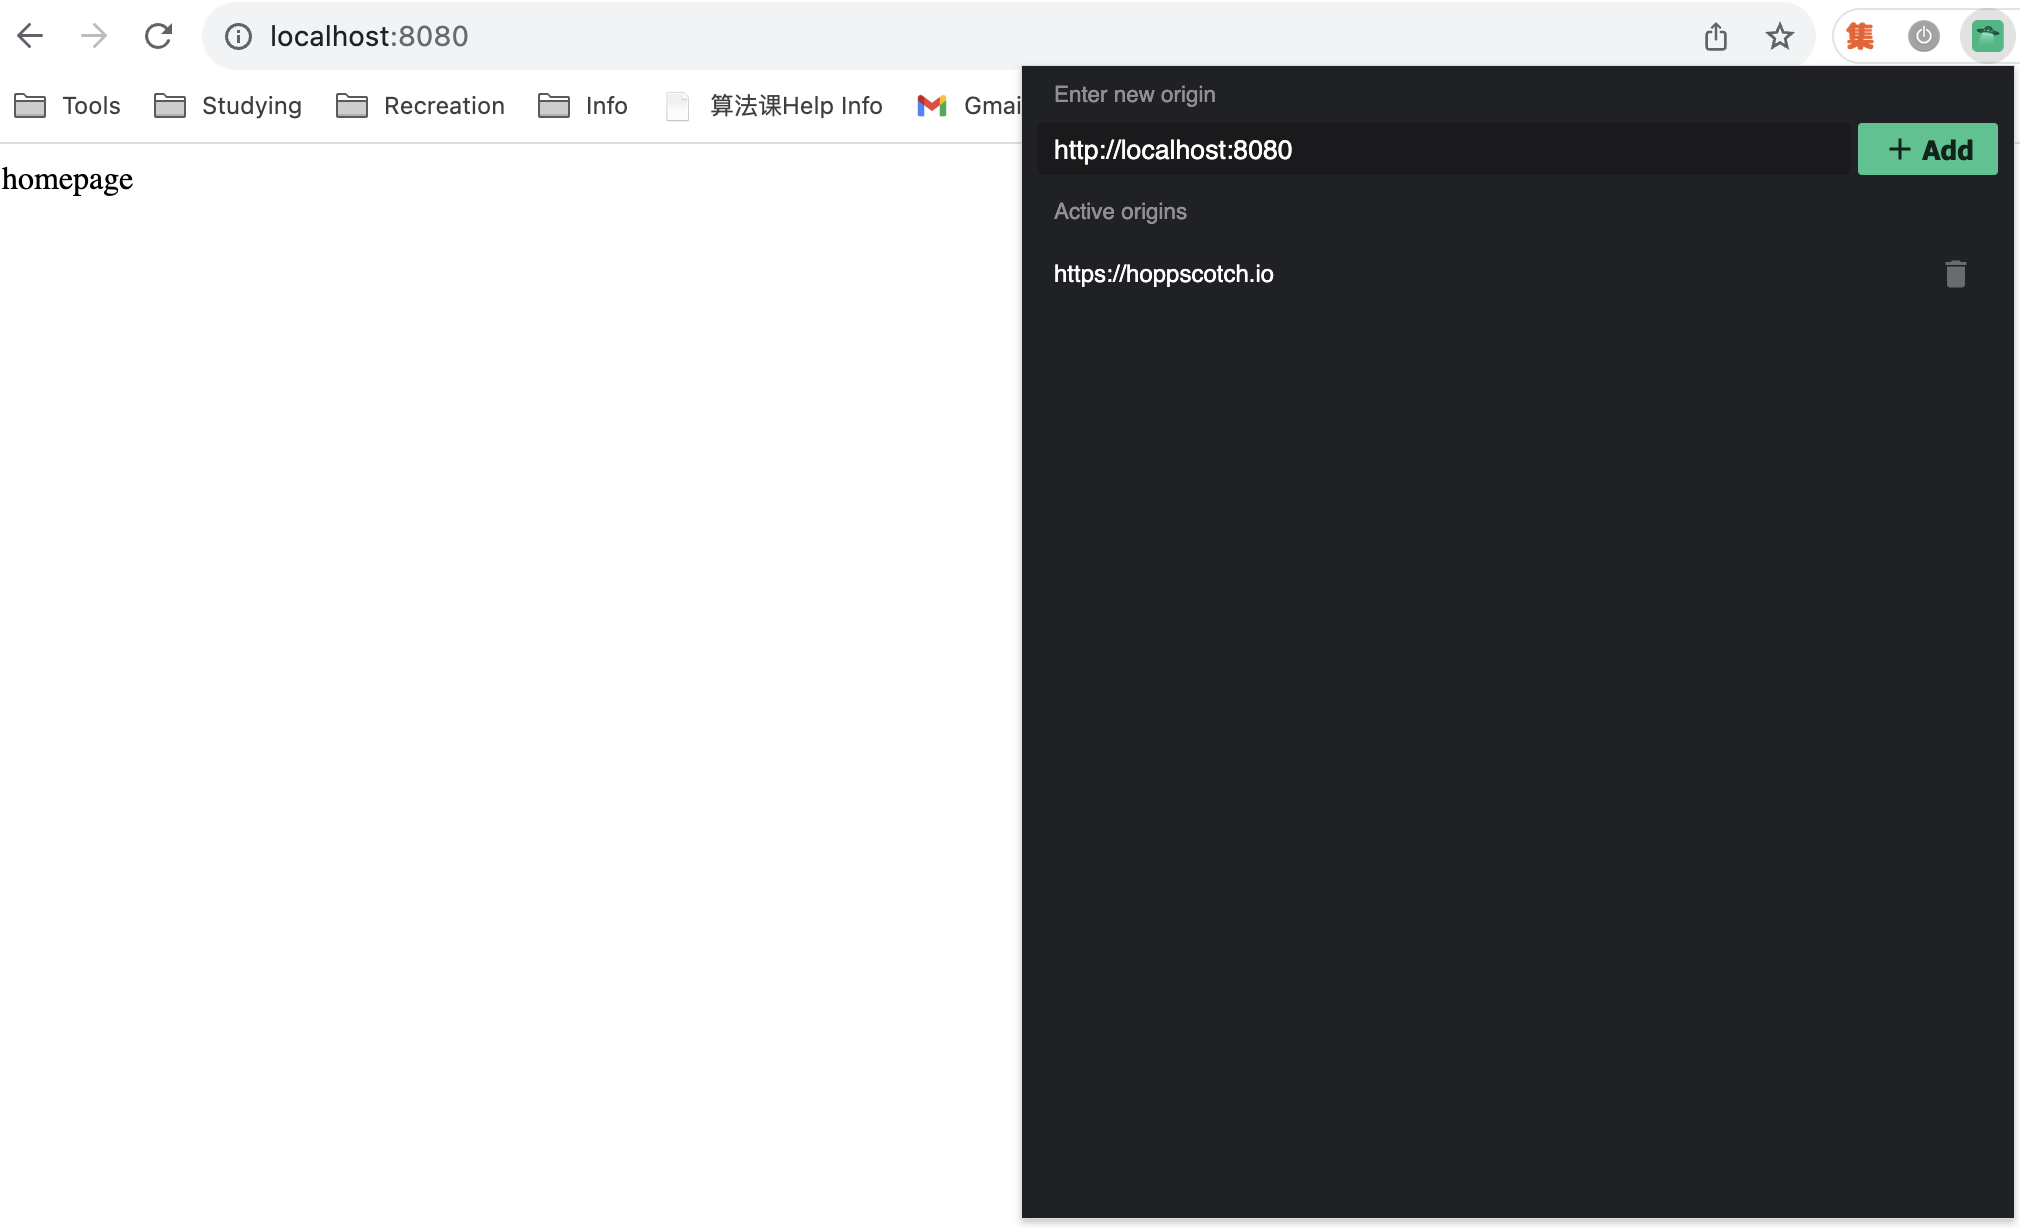The height and width of the screenshot is (1228, 2020).
Task: Click the browser back arrow
Action: (30, 36)
